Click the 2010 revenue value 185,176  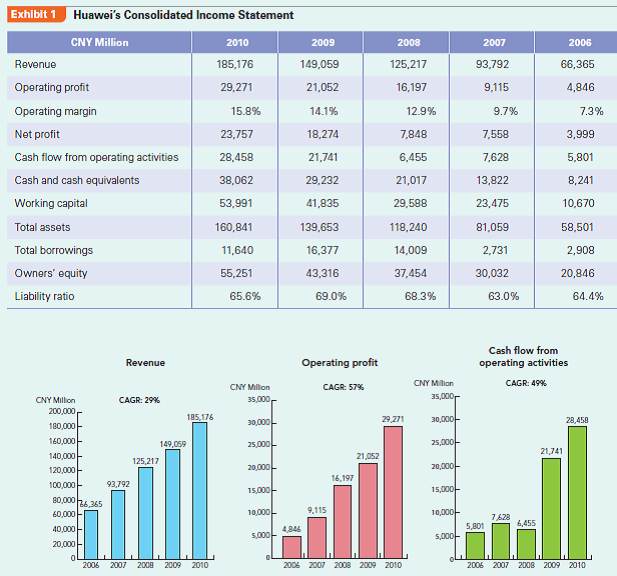pos(235,64)
